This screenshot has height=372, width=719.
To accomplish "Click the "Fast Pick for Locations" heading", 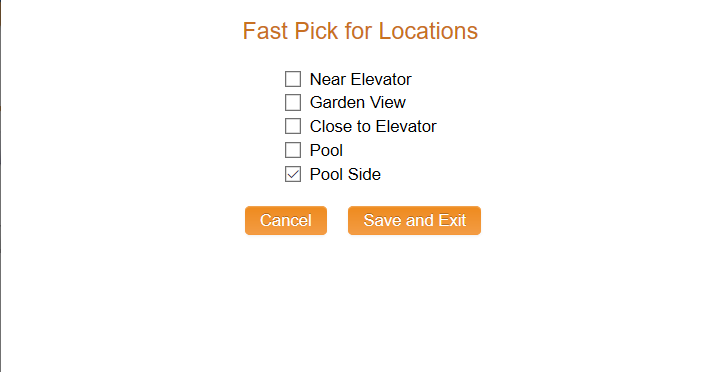I will click(360, 31).
